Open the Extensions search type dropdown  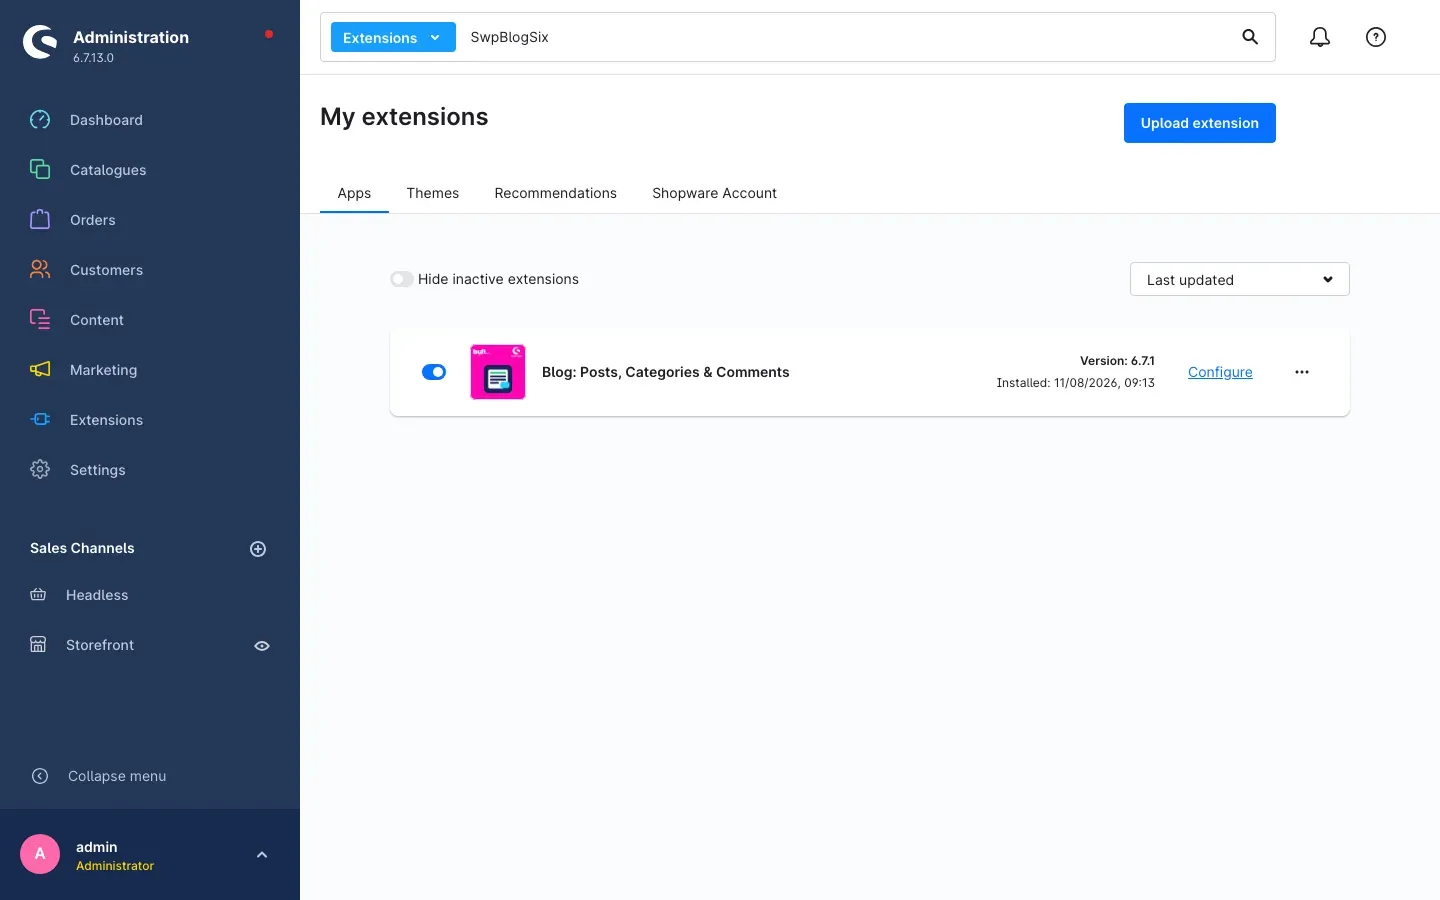point(393,37)
